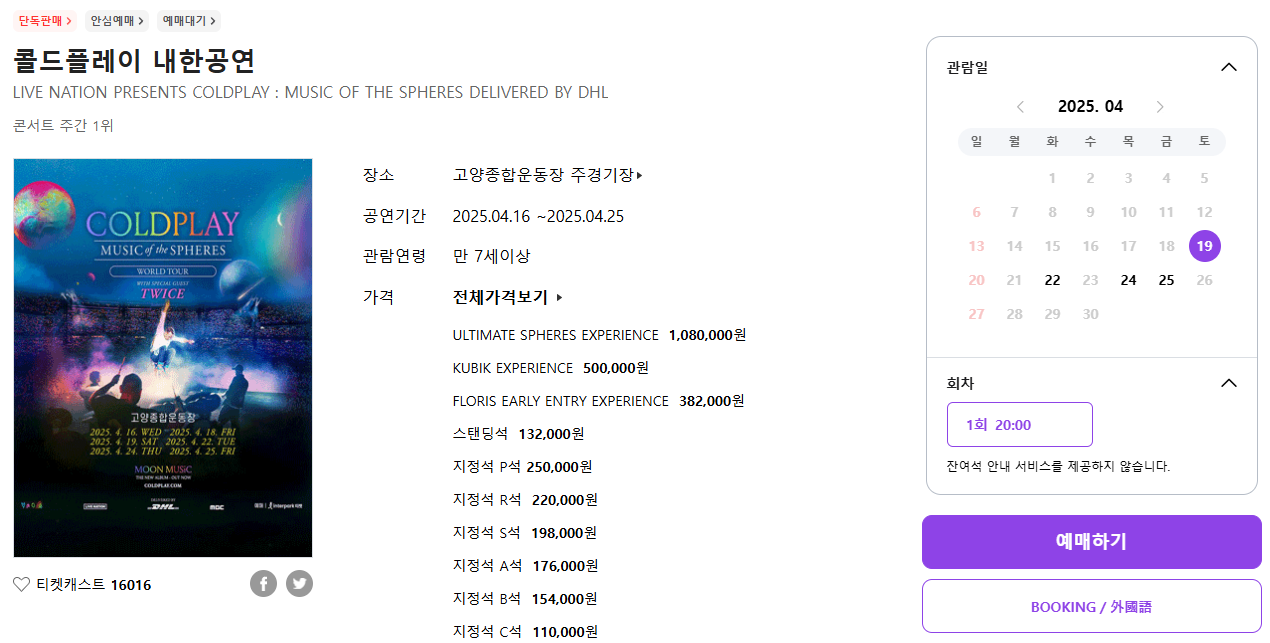Open the 단독판매 tag
The image size is (1270, 643).
(45, 20)
